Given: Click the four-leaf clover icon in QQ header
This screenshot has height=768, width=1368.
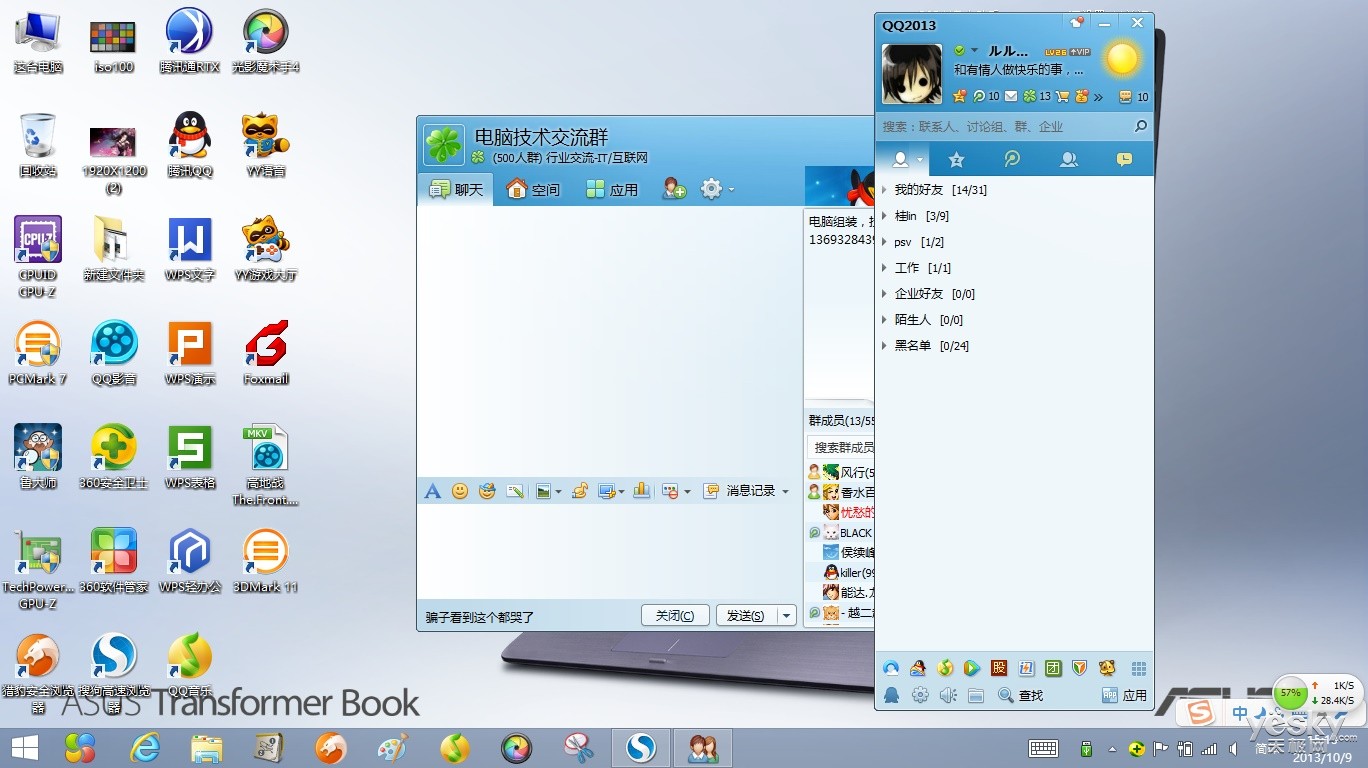Looking at the screenshot, I should coord(1029,96).
